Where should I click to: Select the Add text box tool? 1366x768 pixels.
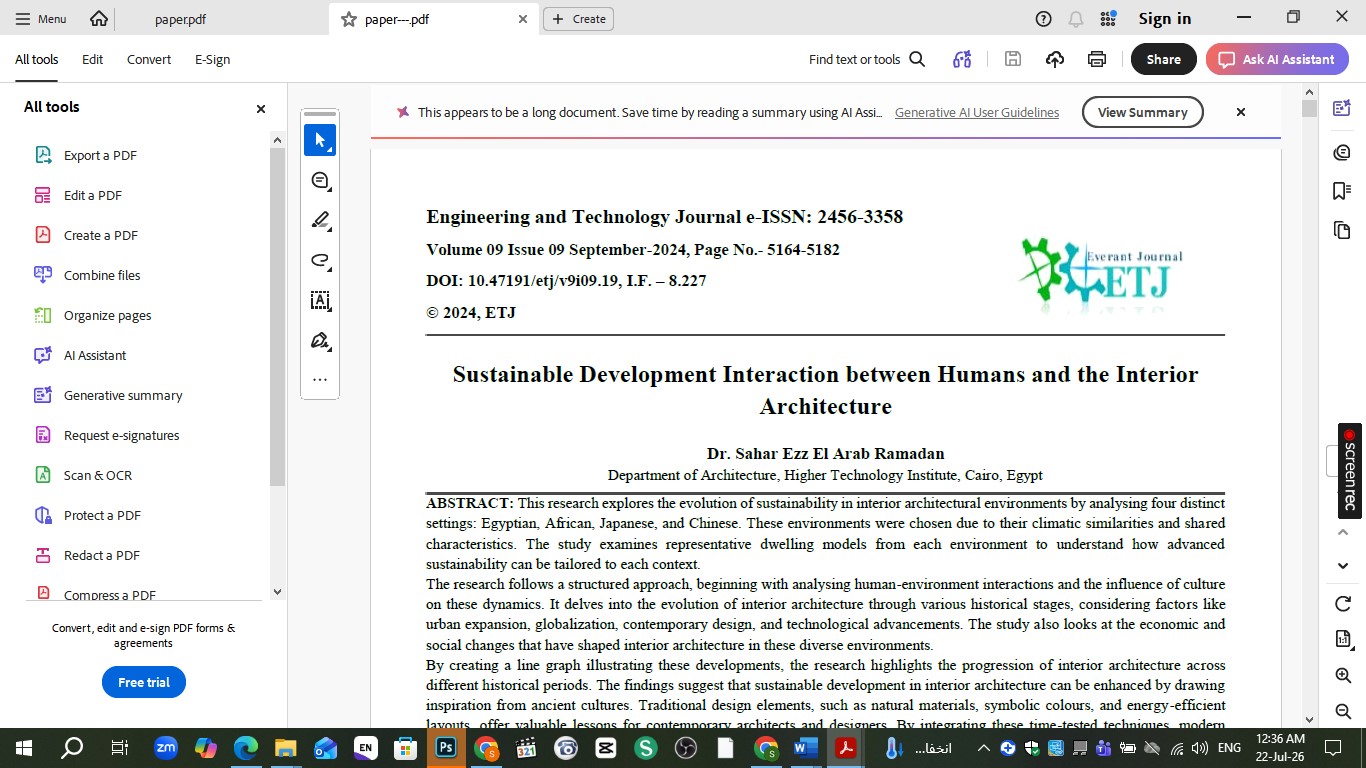tap(320, 300)
